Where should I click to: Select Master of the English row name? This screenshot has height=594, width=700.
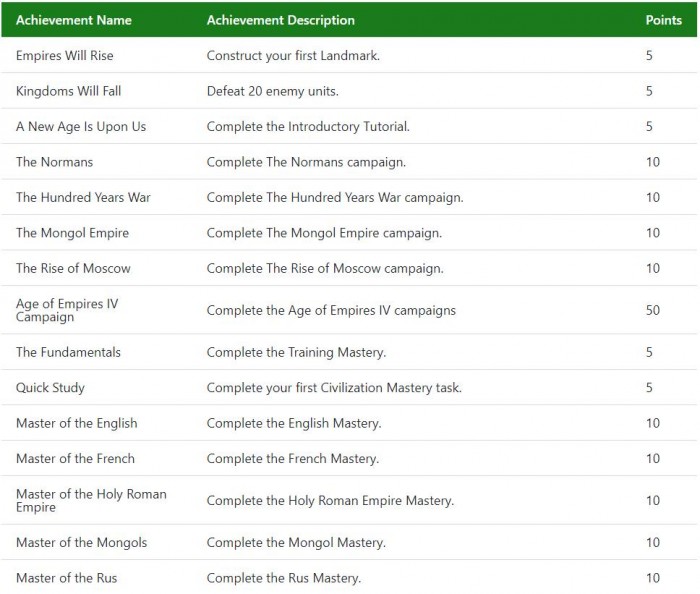(x=77, y=423)
